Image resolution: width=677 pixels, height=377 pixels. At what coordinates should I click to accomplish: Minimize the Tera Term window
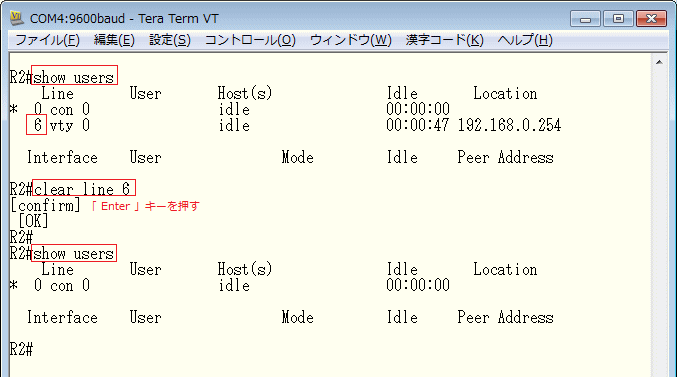(x=585, y=19)
